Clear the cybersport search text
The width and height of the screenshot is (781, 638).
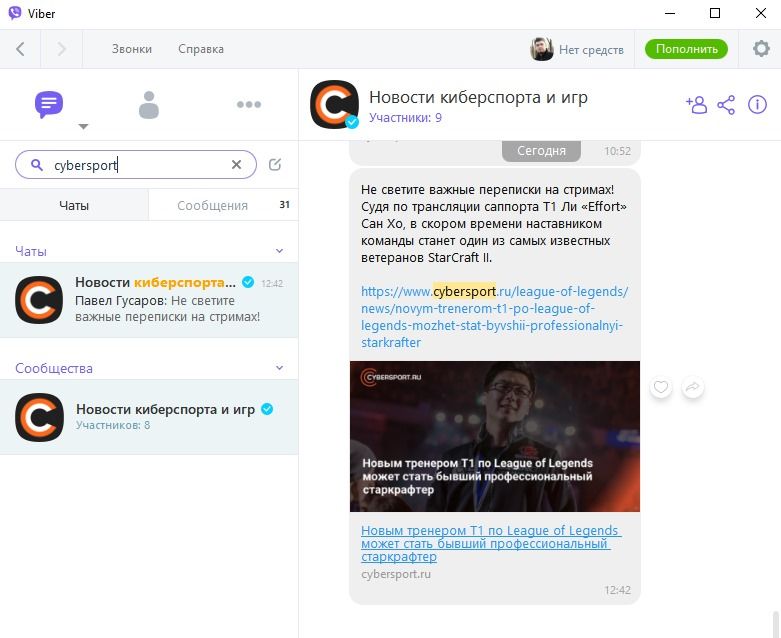(x=237, y=165)
